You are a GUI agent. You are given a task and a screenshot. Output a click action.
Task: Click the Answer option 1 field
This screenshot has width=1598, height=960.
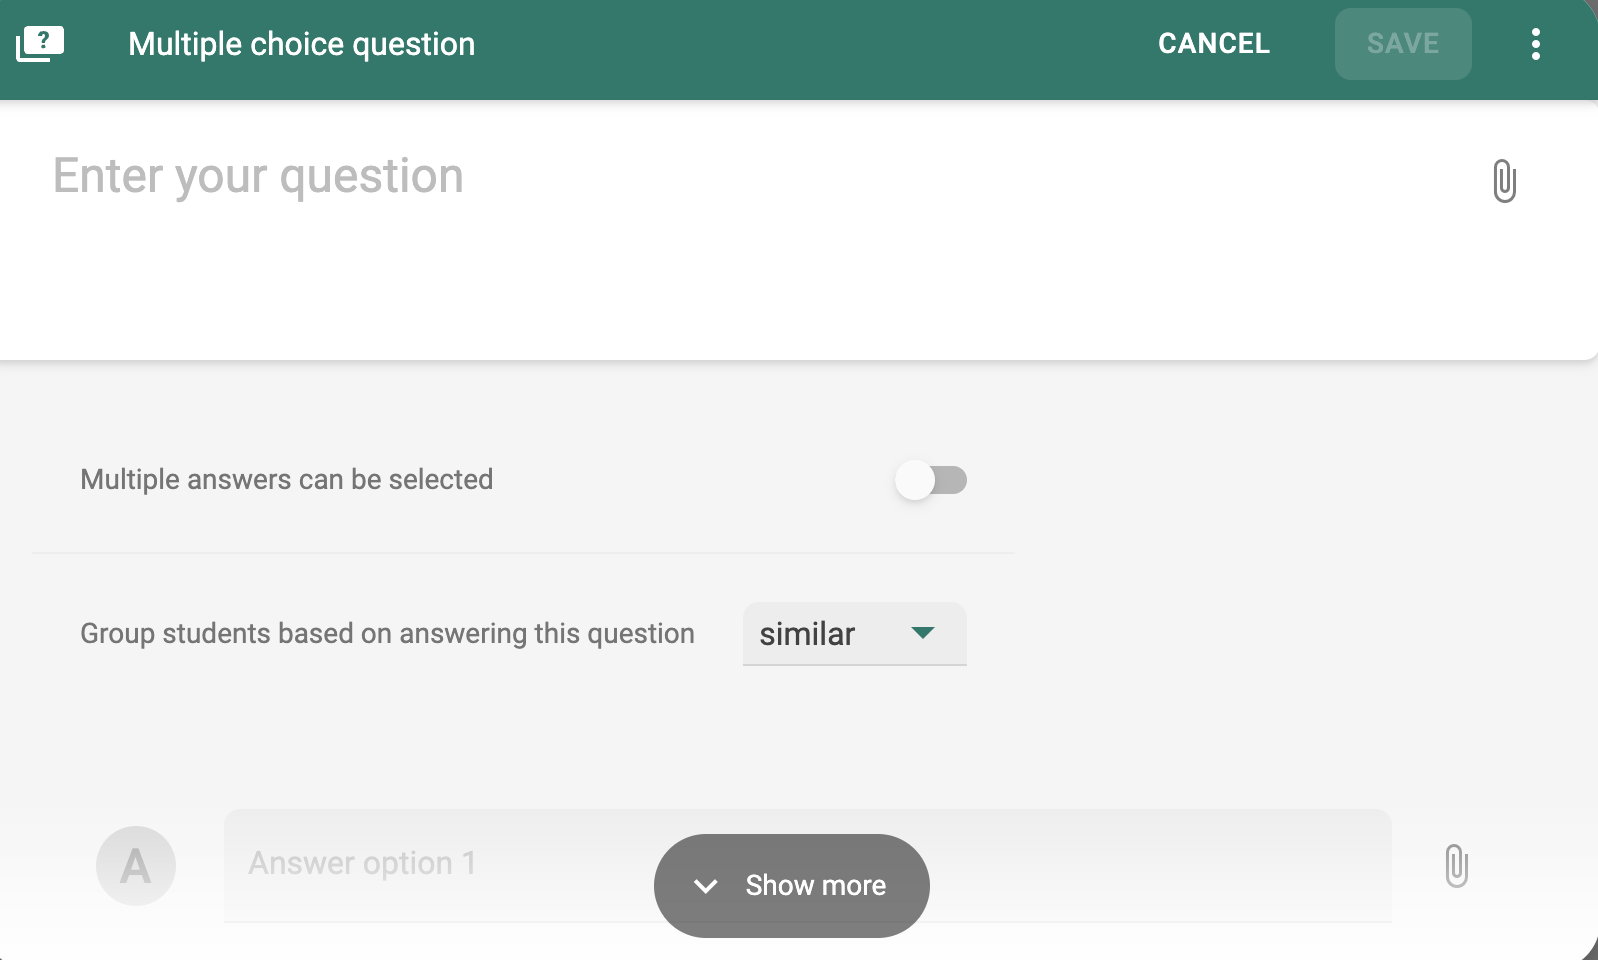[808, 865]
